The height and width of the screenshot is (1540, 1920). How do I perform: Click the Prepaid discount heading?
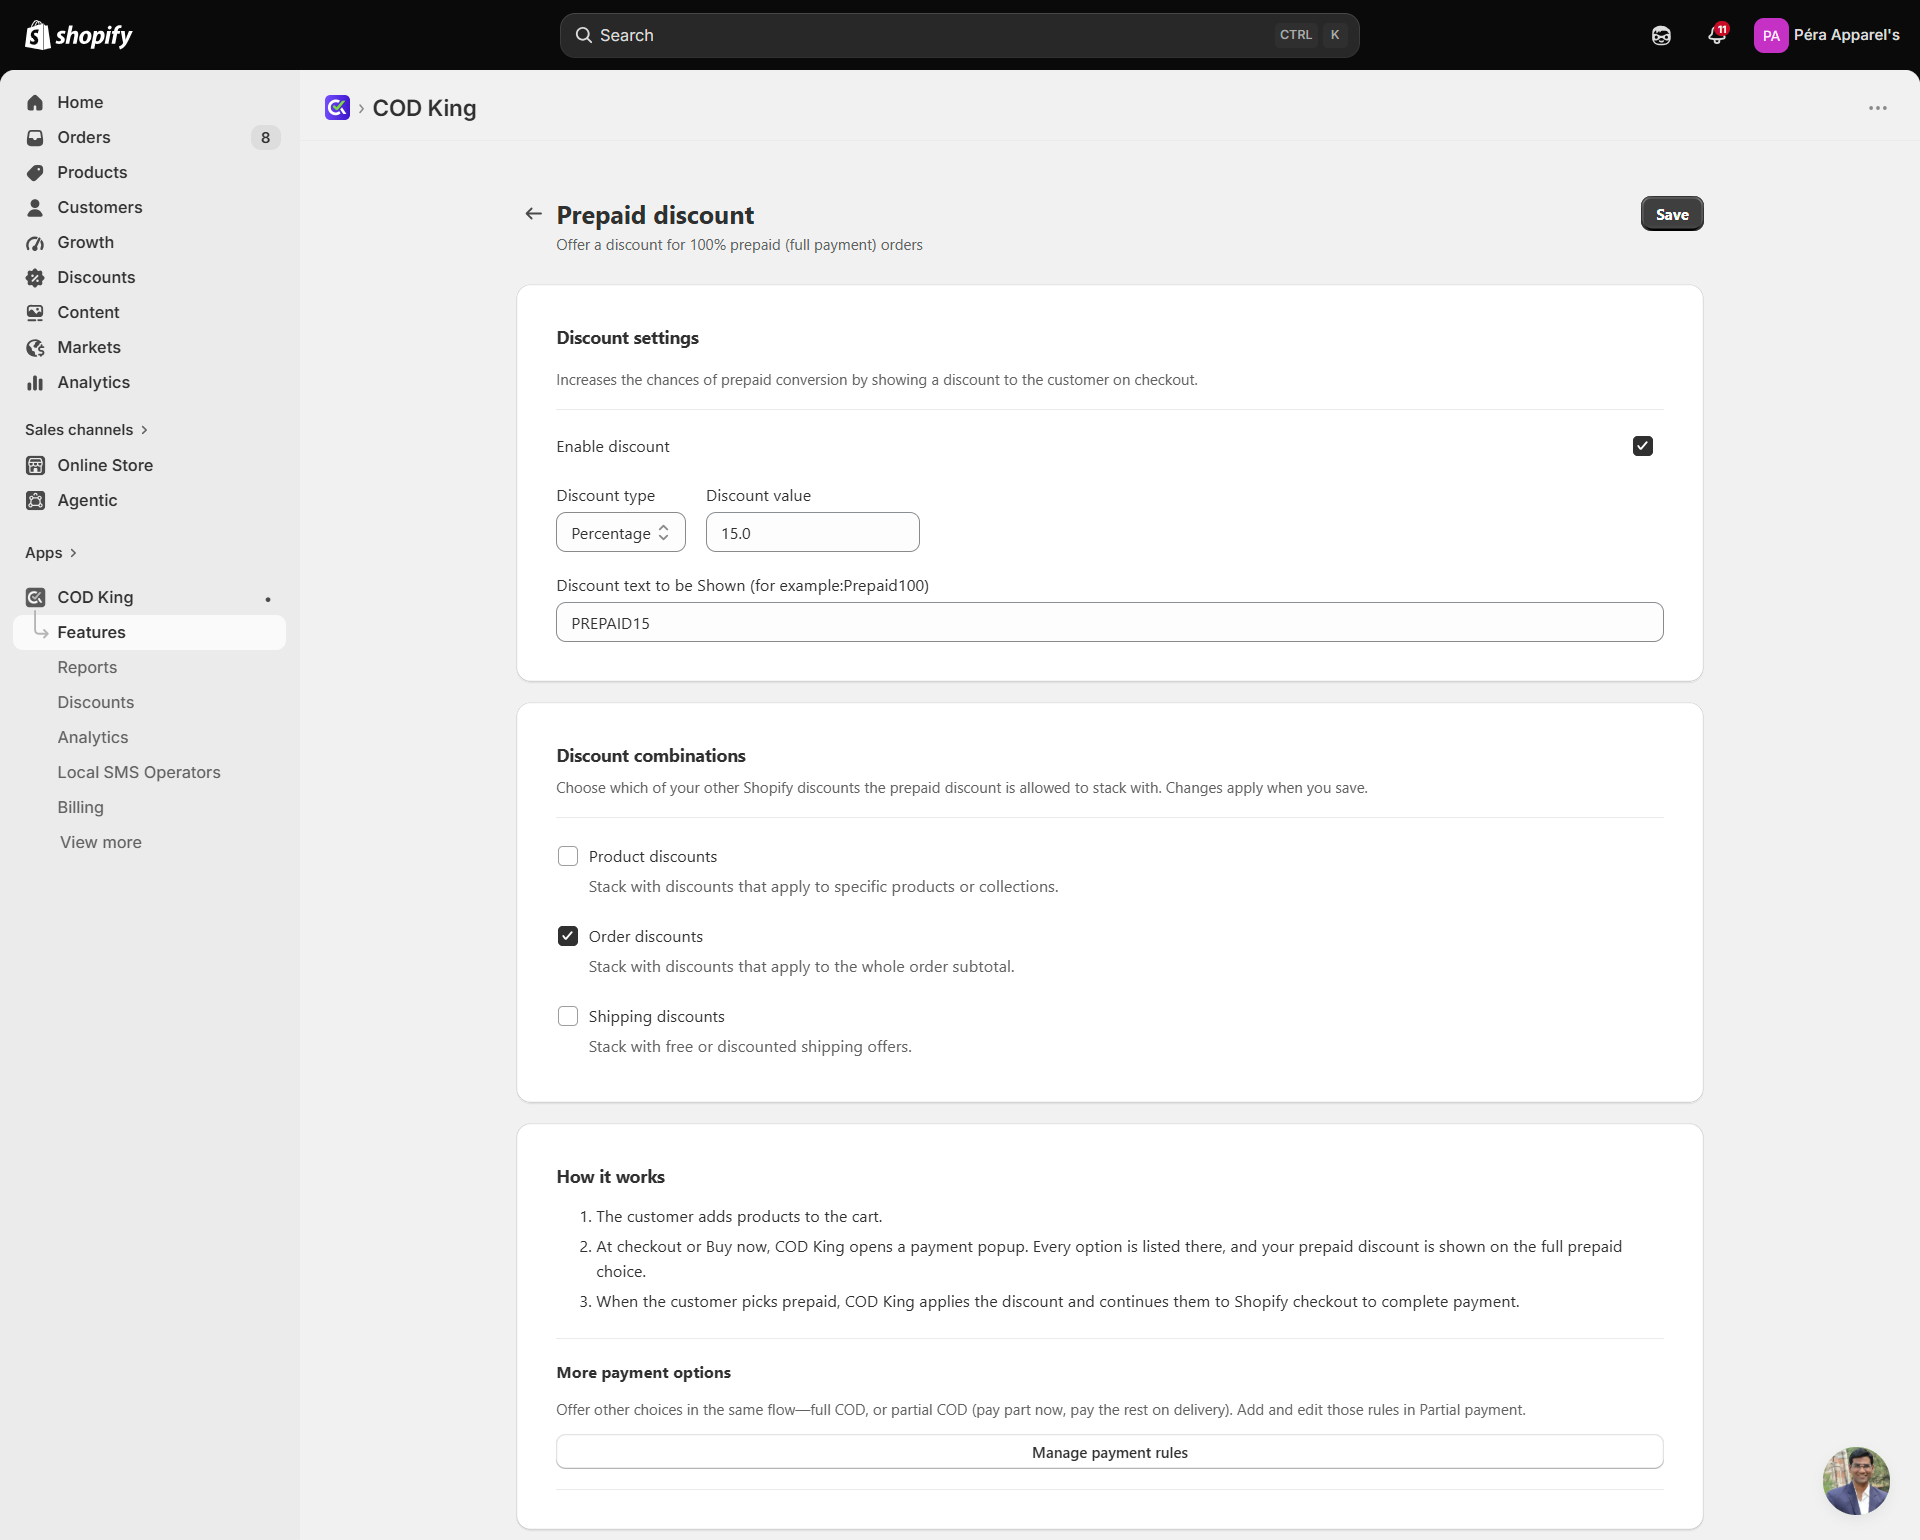[655, 215]
